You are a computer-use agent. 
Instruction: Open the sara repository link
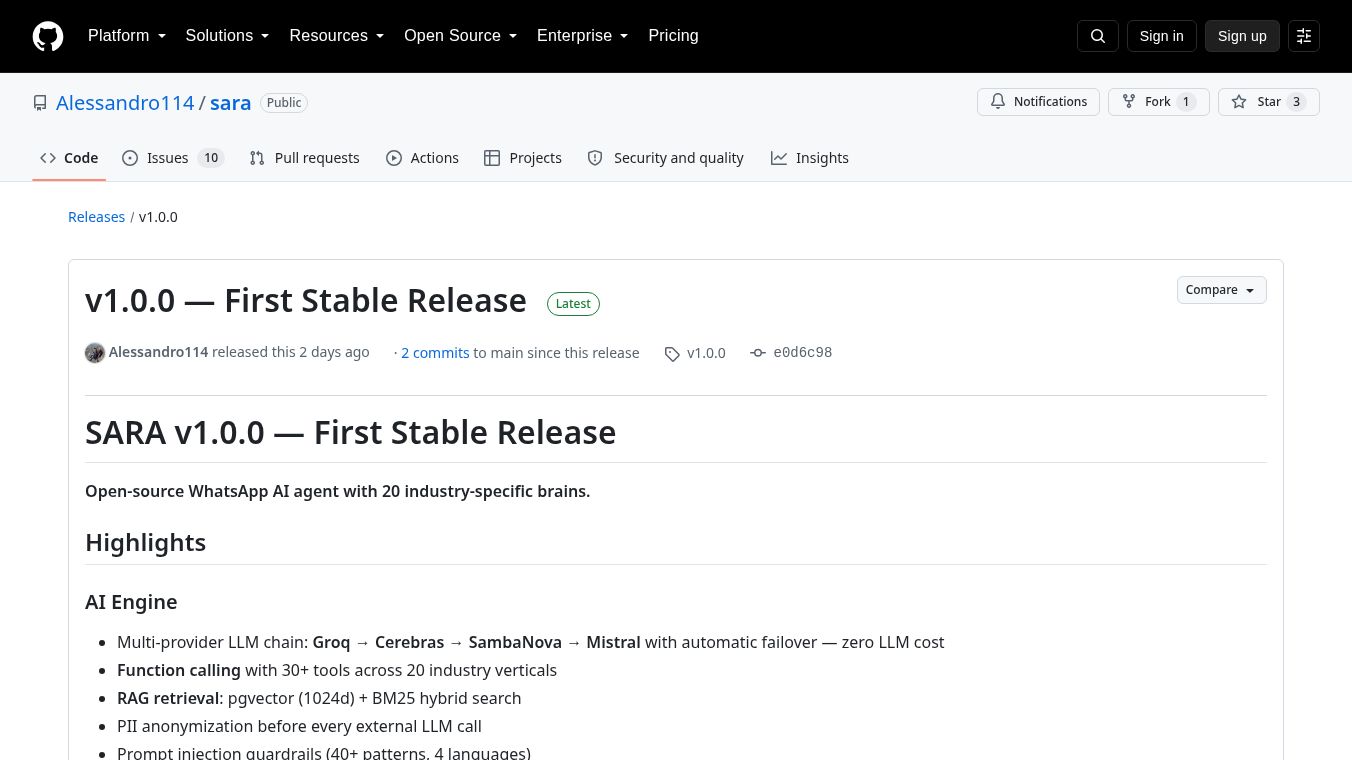(230, 103)
